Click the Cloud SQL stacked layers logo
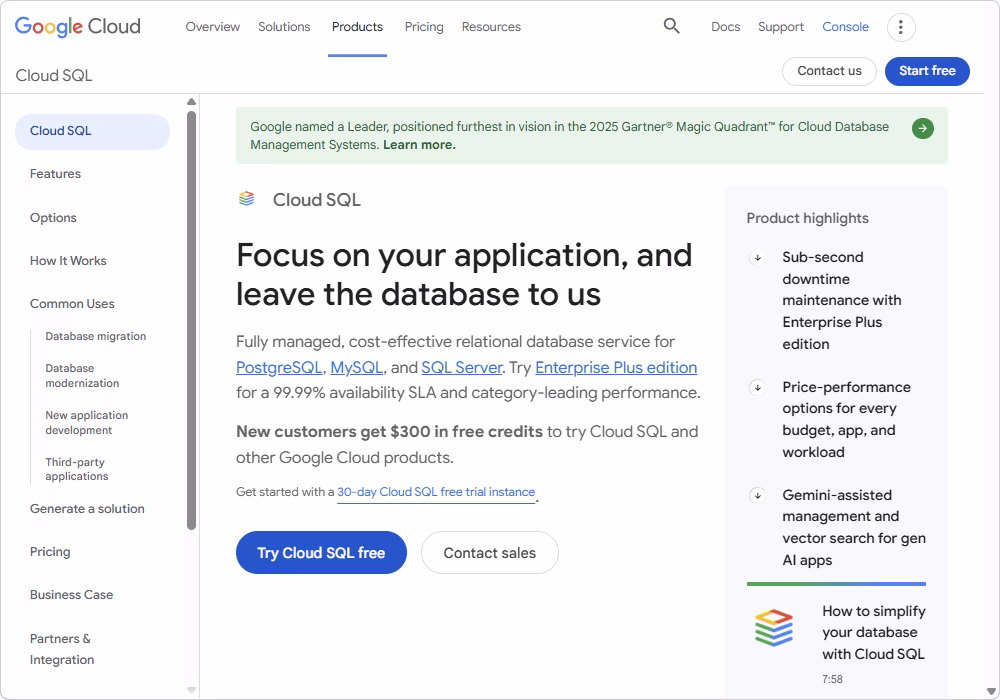Viewport: 1000px width, 700px height. (247, 199)
